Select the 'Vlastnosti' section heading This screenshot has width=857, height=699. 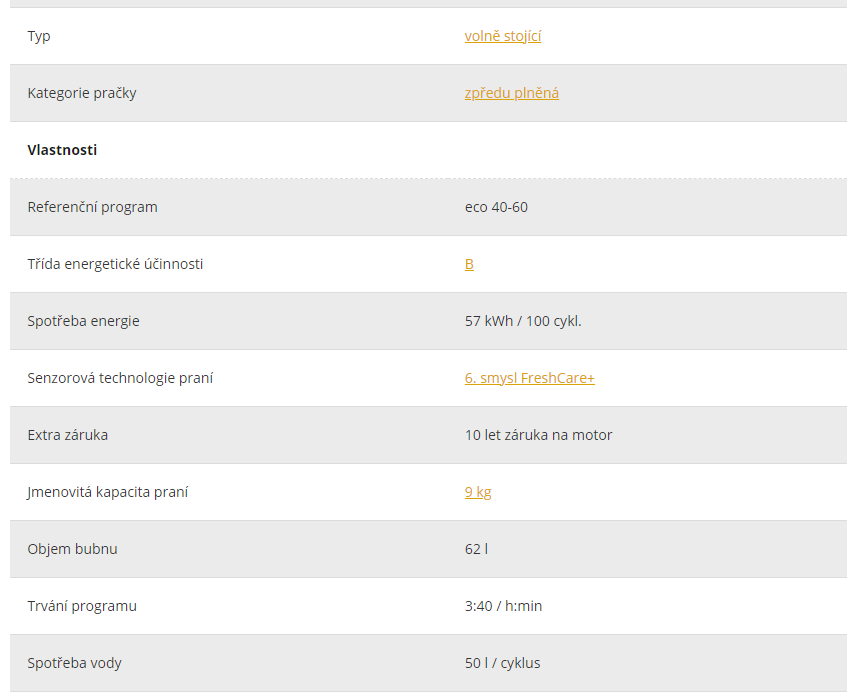pyautogui.click(x=62, y=150)
